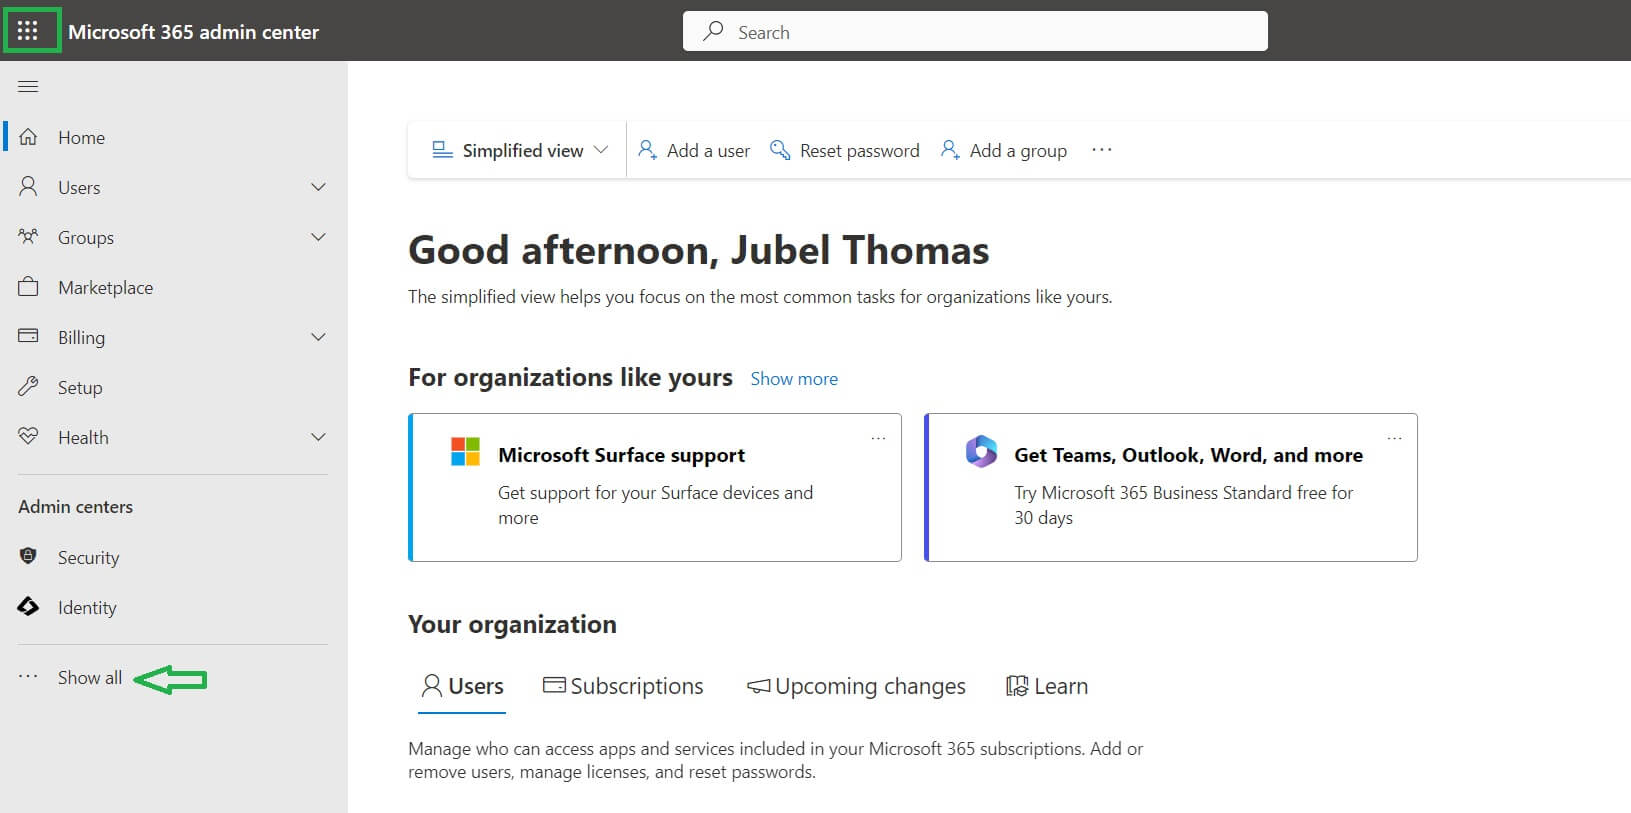Image resolution: width=1631 pixels, height=813 pixels.
Task: Click the Learn book icon
Action: click(x=1017, y=686)
